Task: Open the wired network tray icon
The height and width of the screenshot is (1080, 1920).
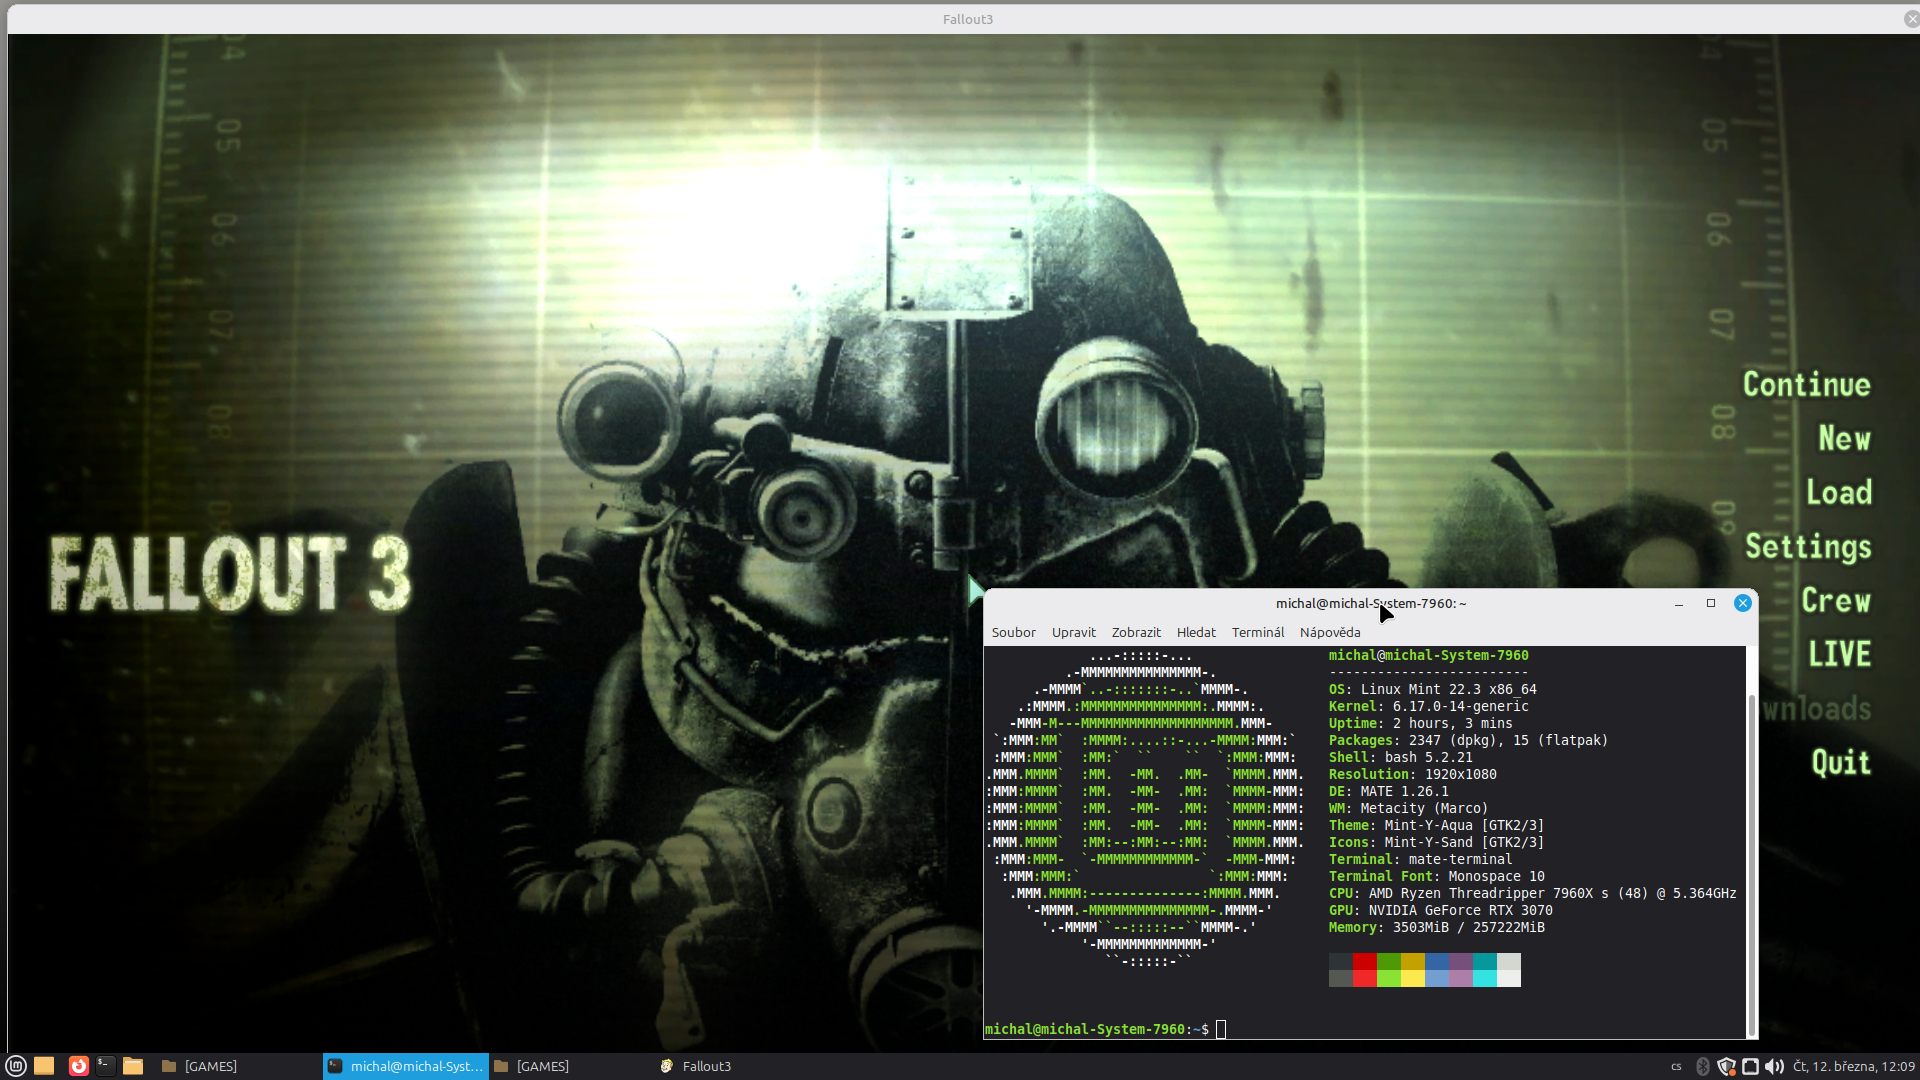Action: point(1750,1066)
